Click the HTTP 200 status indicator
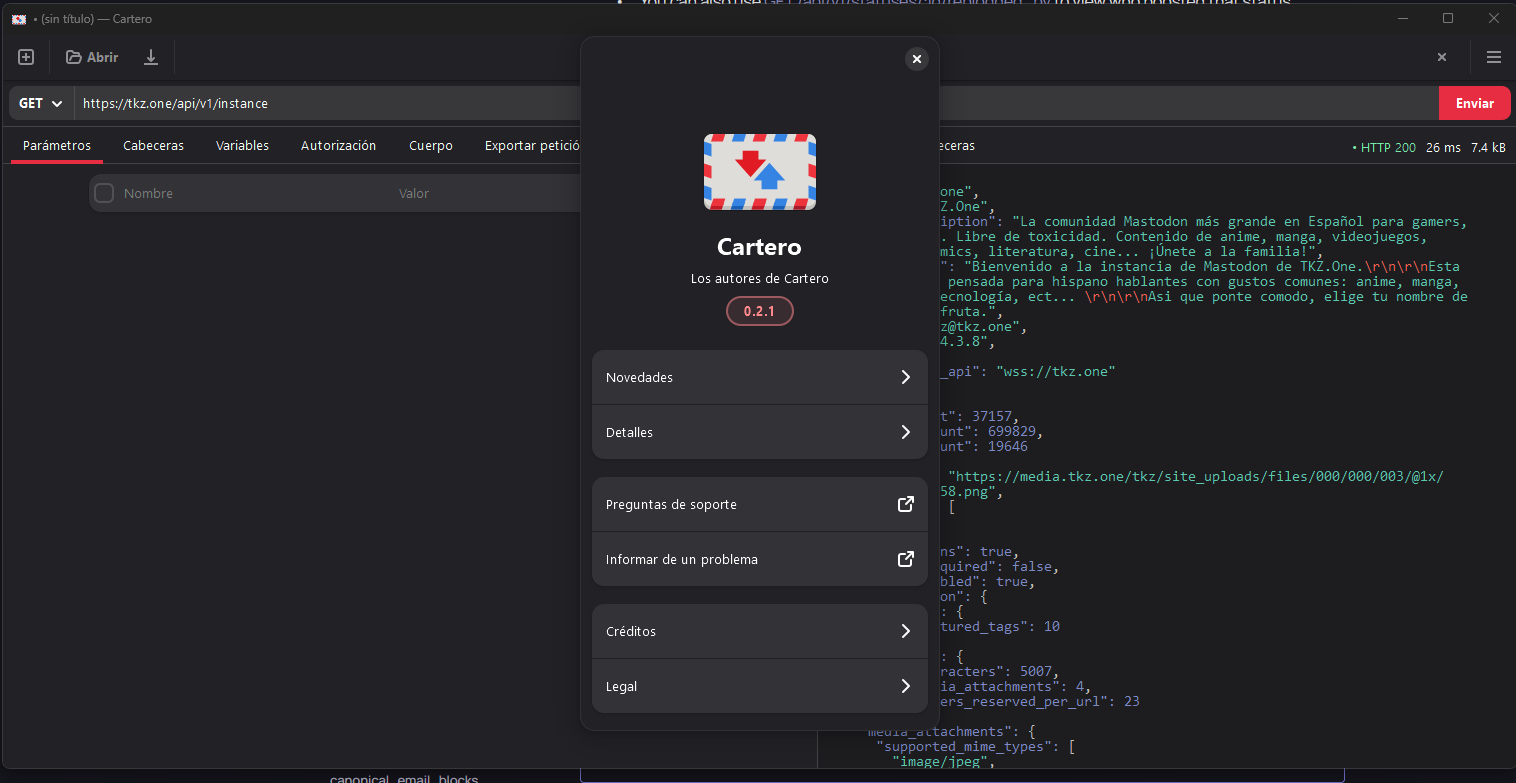Viewport: 1516px width, 783px height. pos(1383,147)
